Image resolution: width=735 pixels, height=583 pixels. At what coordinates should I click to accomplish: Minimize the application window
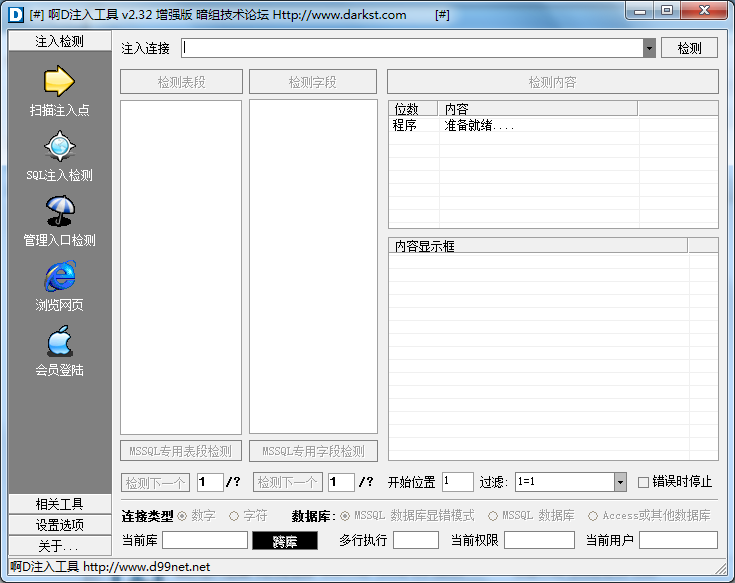tap(640, 10)
